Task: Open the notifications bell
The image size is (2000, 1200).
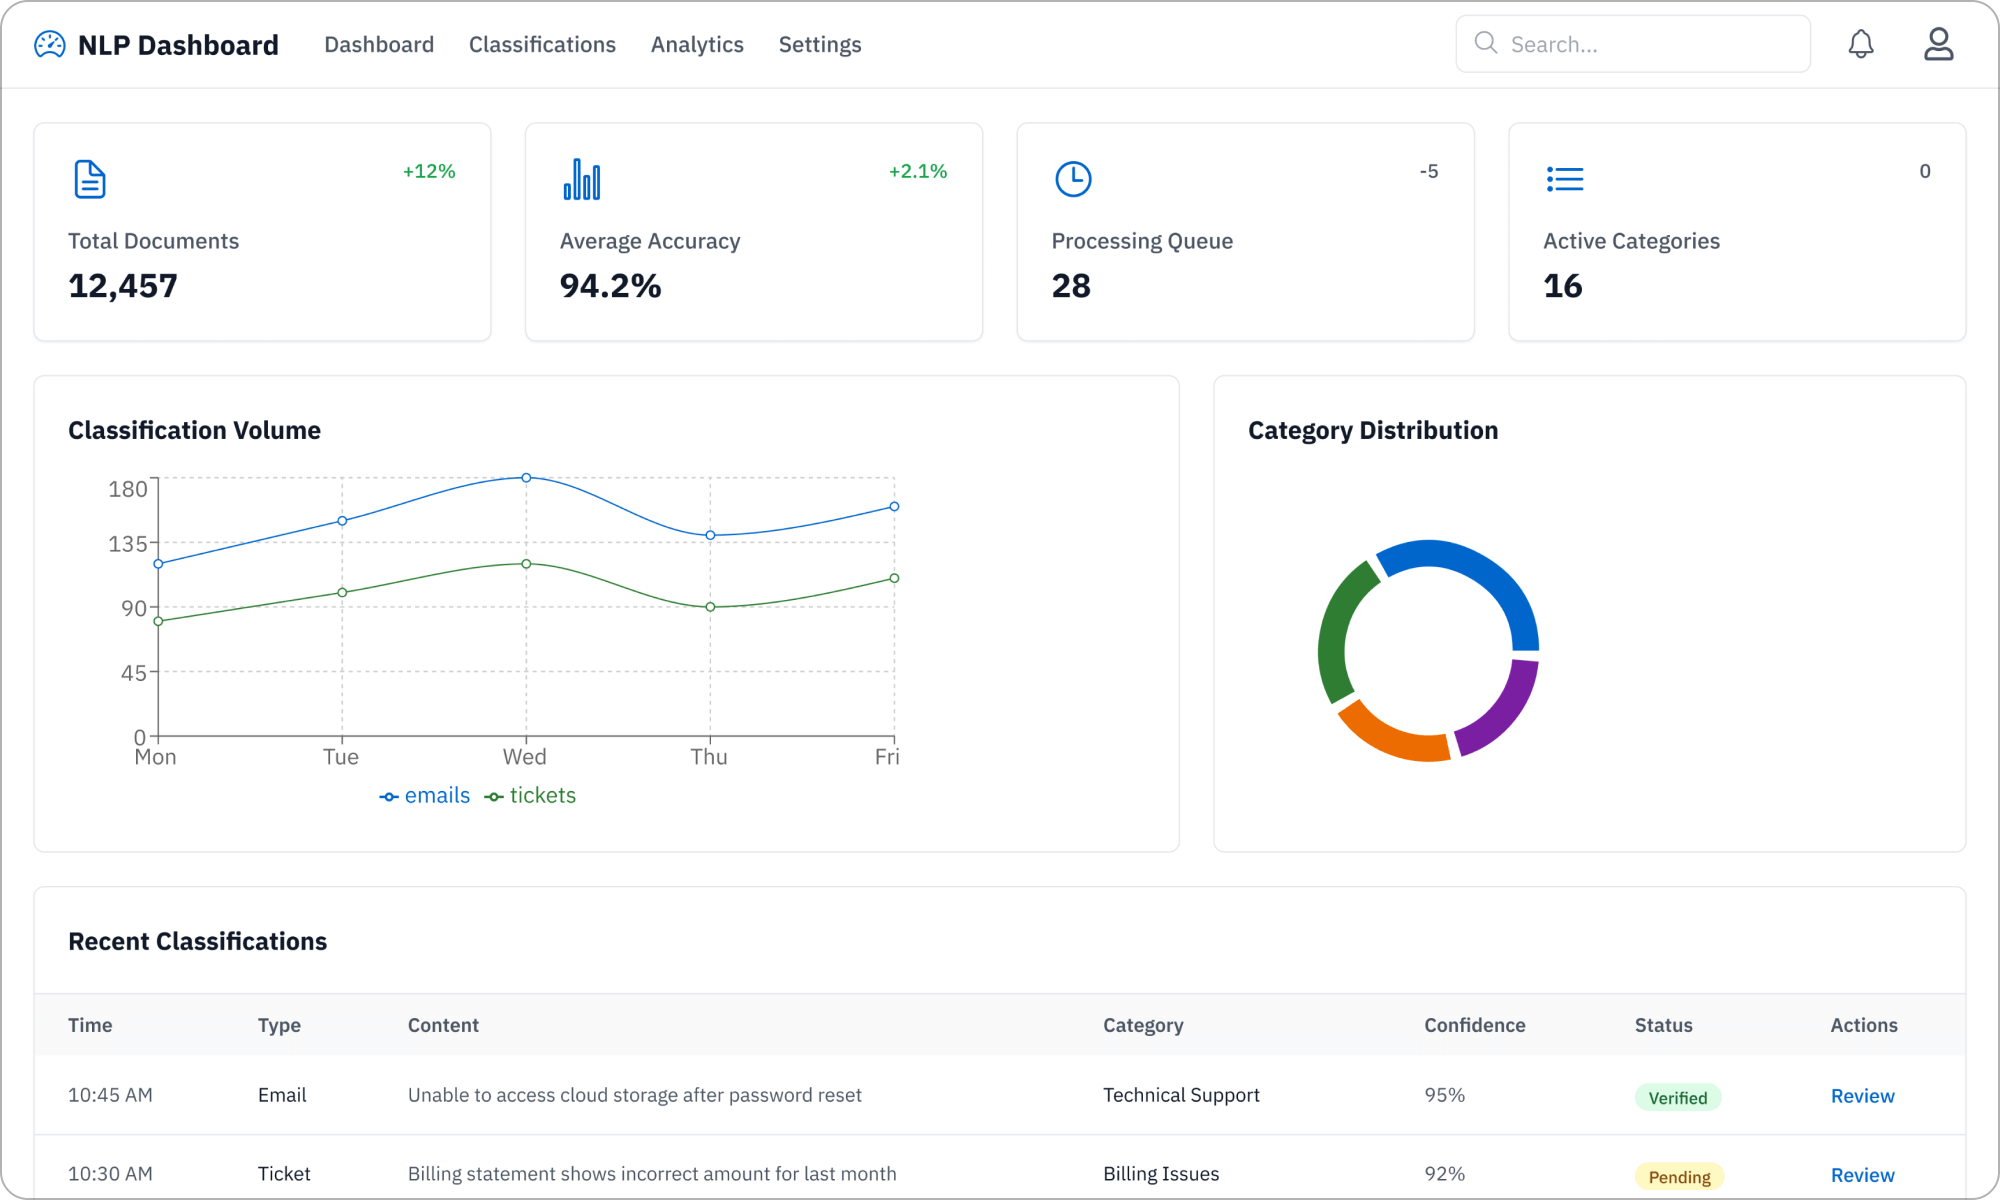Action: [1860, 44]
